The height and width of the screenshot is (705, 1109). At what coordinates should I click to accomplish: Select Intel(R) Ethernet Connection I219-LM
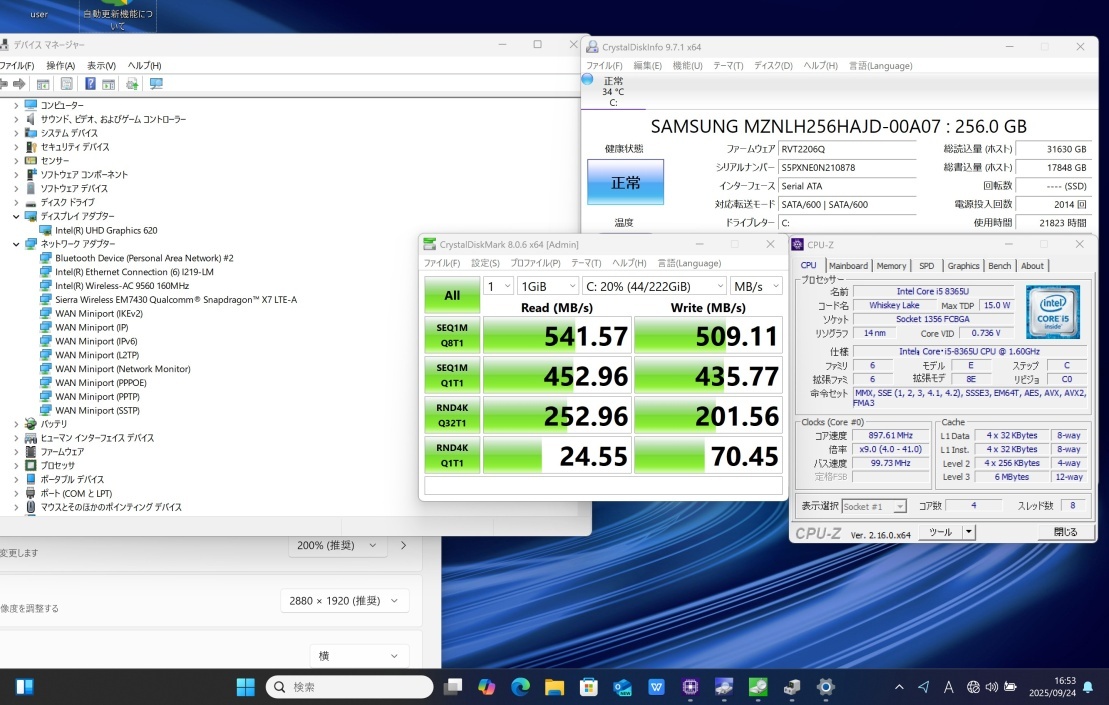pos(134,272)
